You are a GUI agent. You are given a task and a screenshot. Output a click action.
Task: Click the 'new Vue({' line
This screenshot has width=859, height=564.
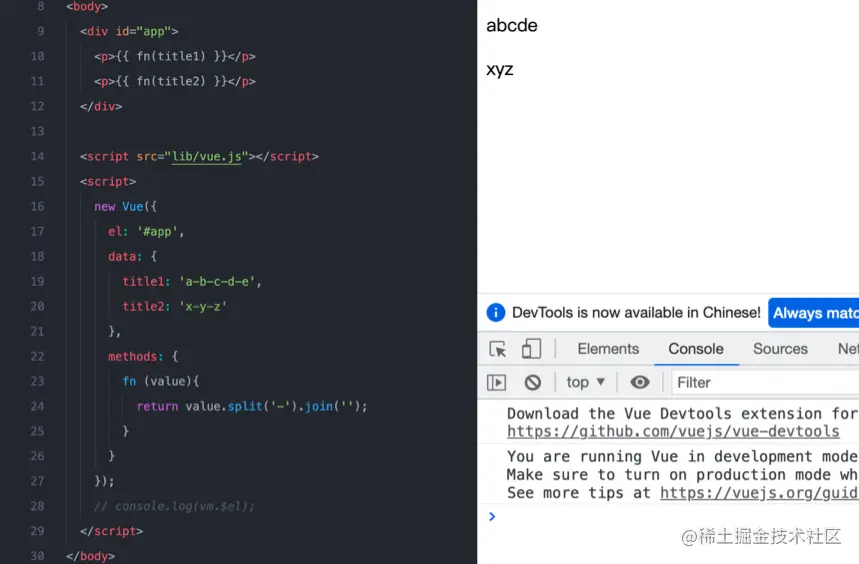tap(125, 206)
